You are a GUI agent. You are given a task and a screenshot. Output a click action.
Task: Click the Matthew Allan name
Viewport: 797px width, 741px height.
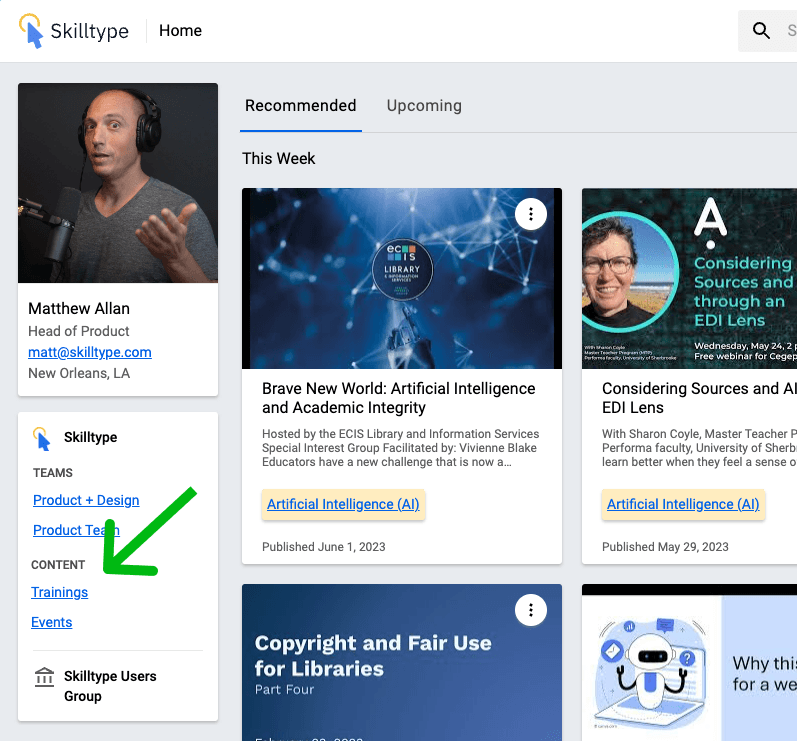[79, 308]
